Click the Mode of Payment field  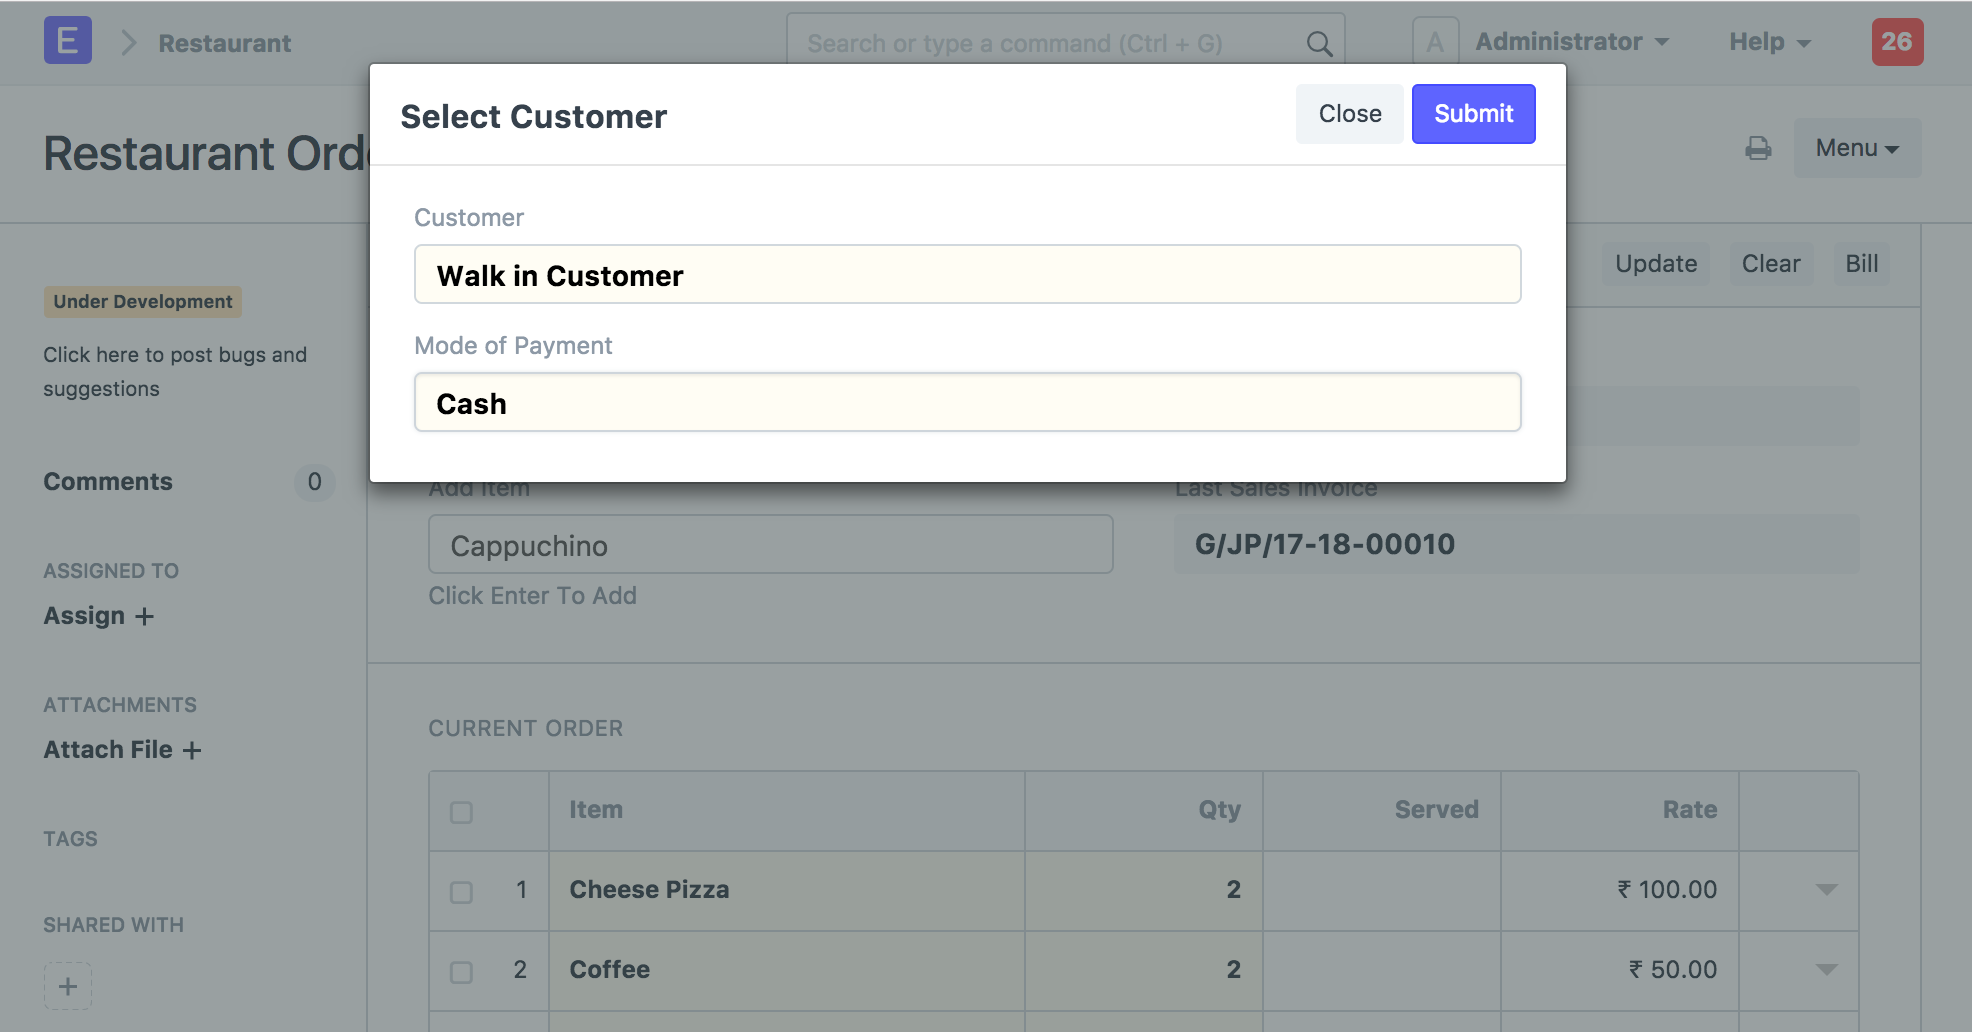pos(967,403)
